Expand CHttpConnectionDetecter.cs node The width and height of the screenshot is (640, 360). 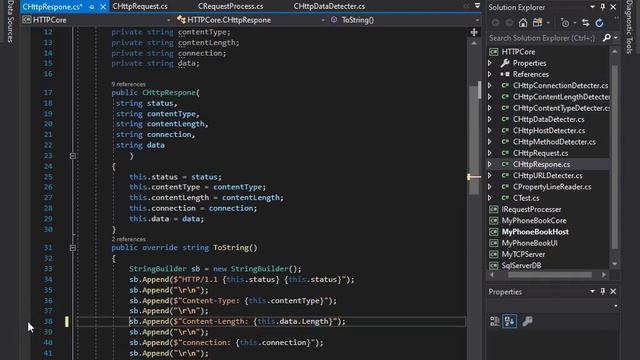490,86
